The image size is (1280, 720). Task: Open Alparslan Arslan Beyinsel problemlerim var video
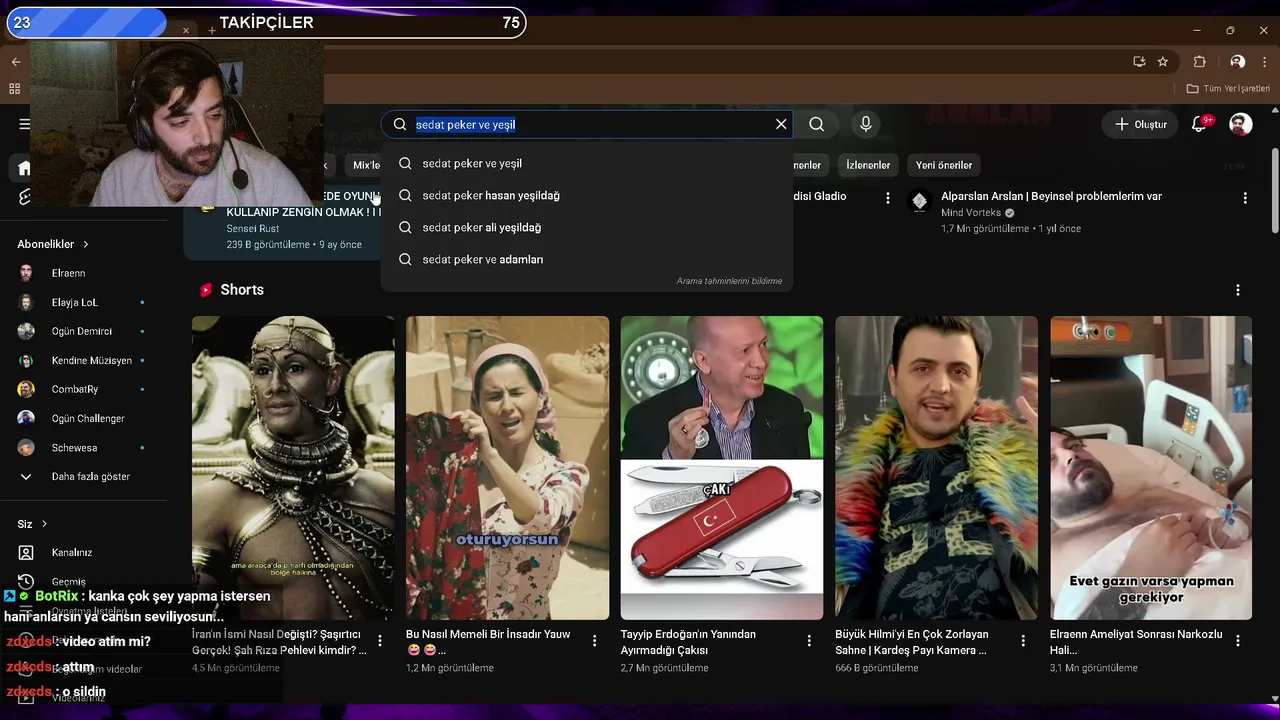(1051, 196)
